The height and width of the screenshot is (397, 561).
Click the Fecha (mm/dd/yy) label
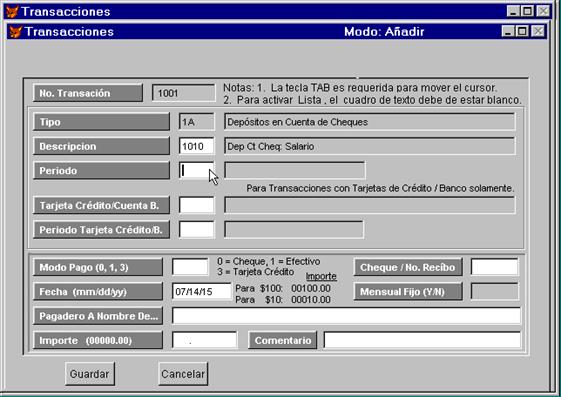pos(98,291)
